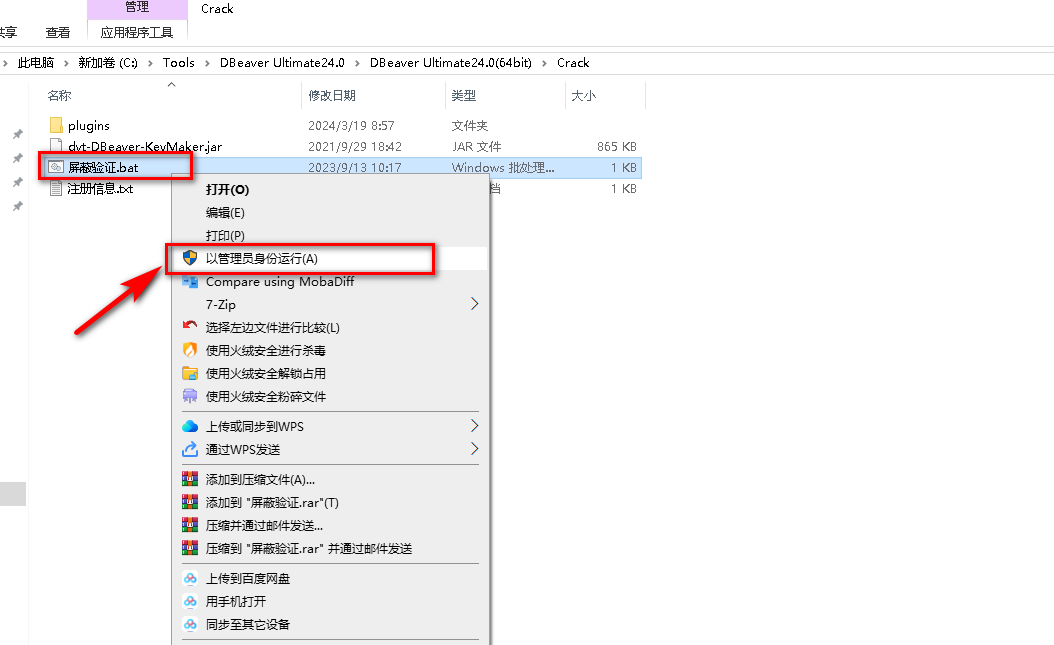This screenshot has height=645, width=1054.
Task: Click the dvt-DBeaver-KeyMaker.jar file icon
Action: pos(56,146)
